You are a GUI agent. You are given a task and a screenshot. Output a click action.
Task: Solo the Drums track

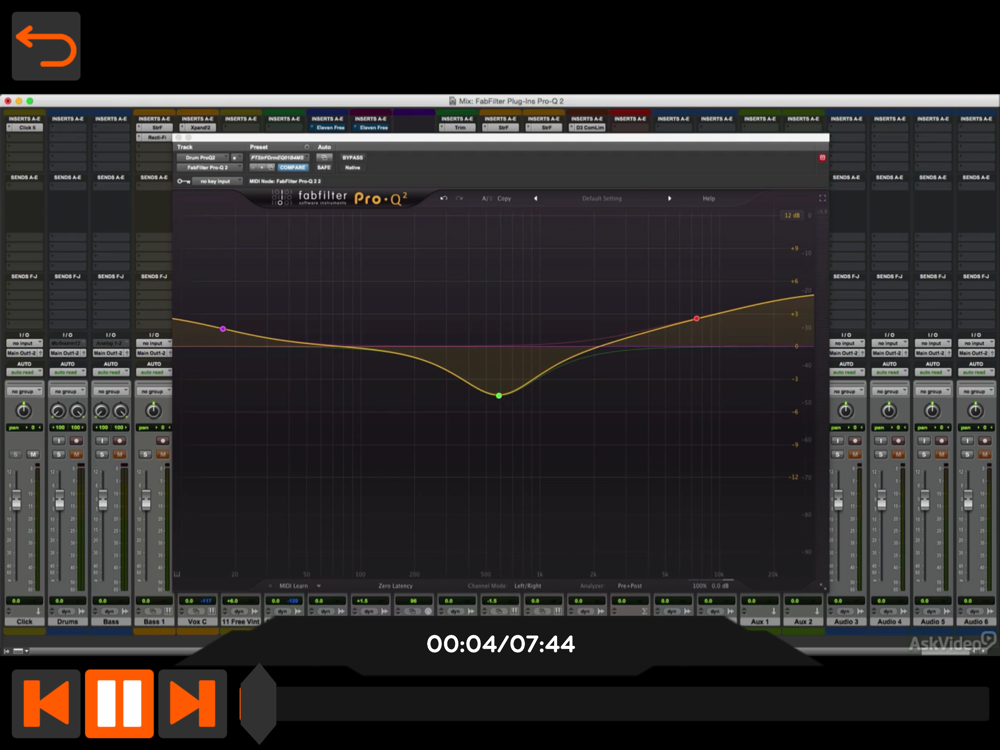59,454
